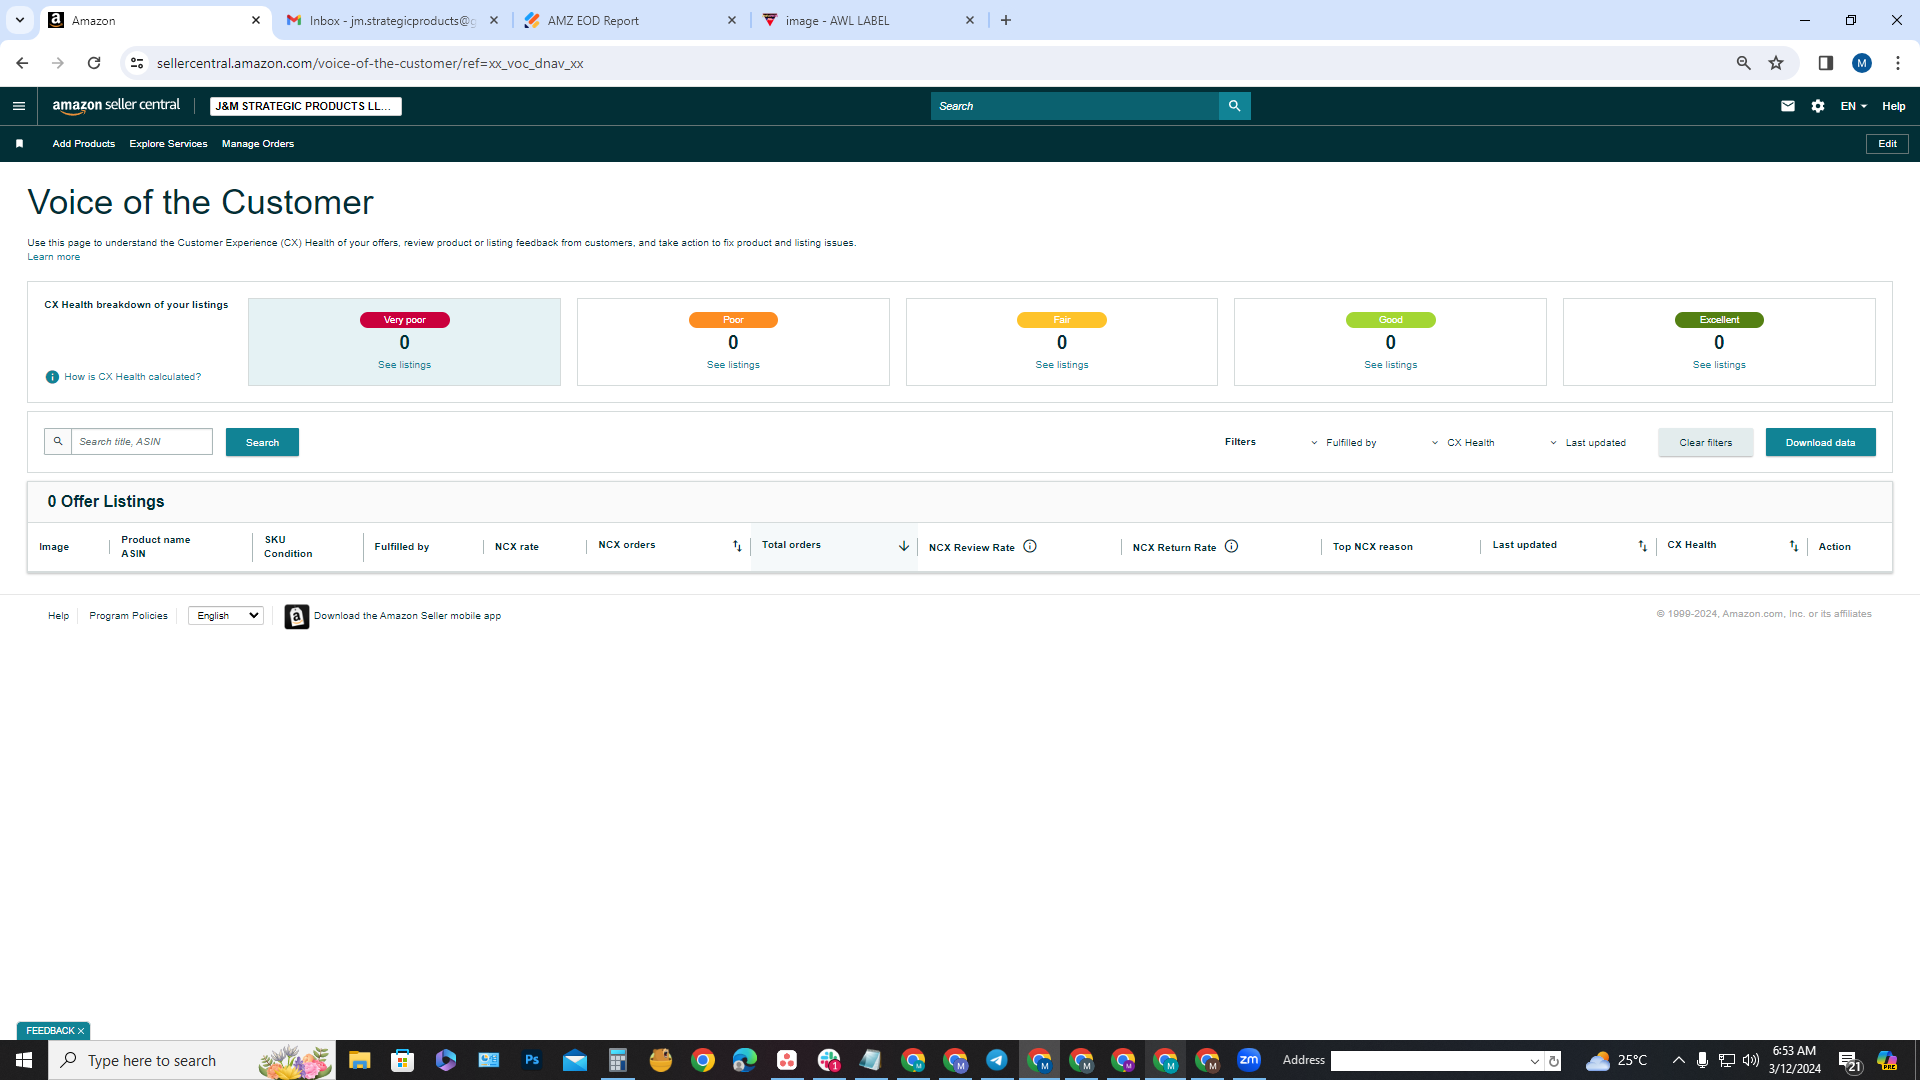Expand the CX Health filter dropdown

tap(1462, 443)
